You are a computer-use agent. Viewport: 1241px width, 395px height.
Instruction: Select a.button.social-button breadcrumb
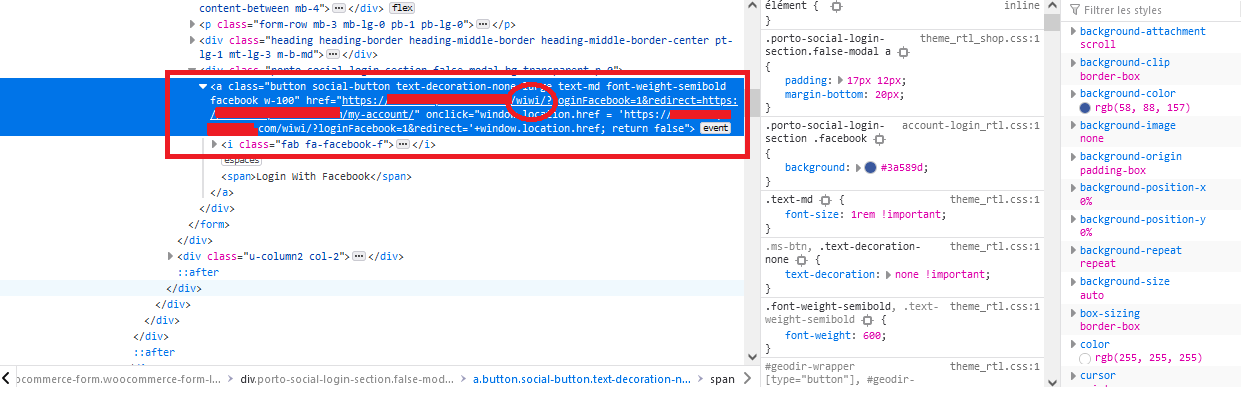click(x=582, y=379)
